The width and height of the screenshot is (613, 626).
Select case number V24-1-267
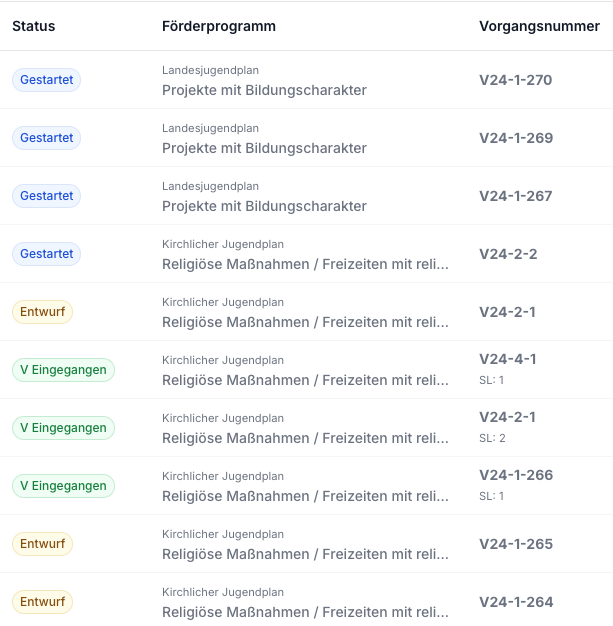click(x=516, y=196)
